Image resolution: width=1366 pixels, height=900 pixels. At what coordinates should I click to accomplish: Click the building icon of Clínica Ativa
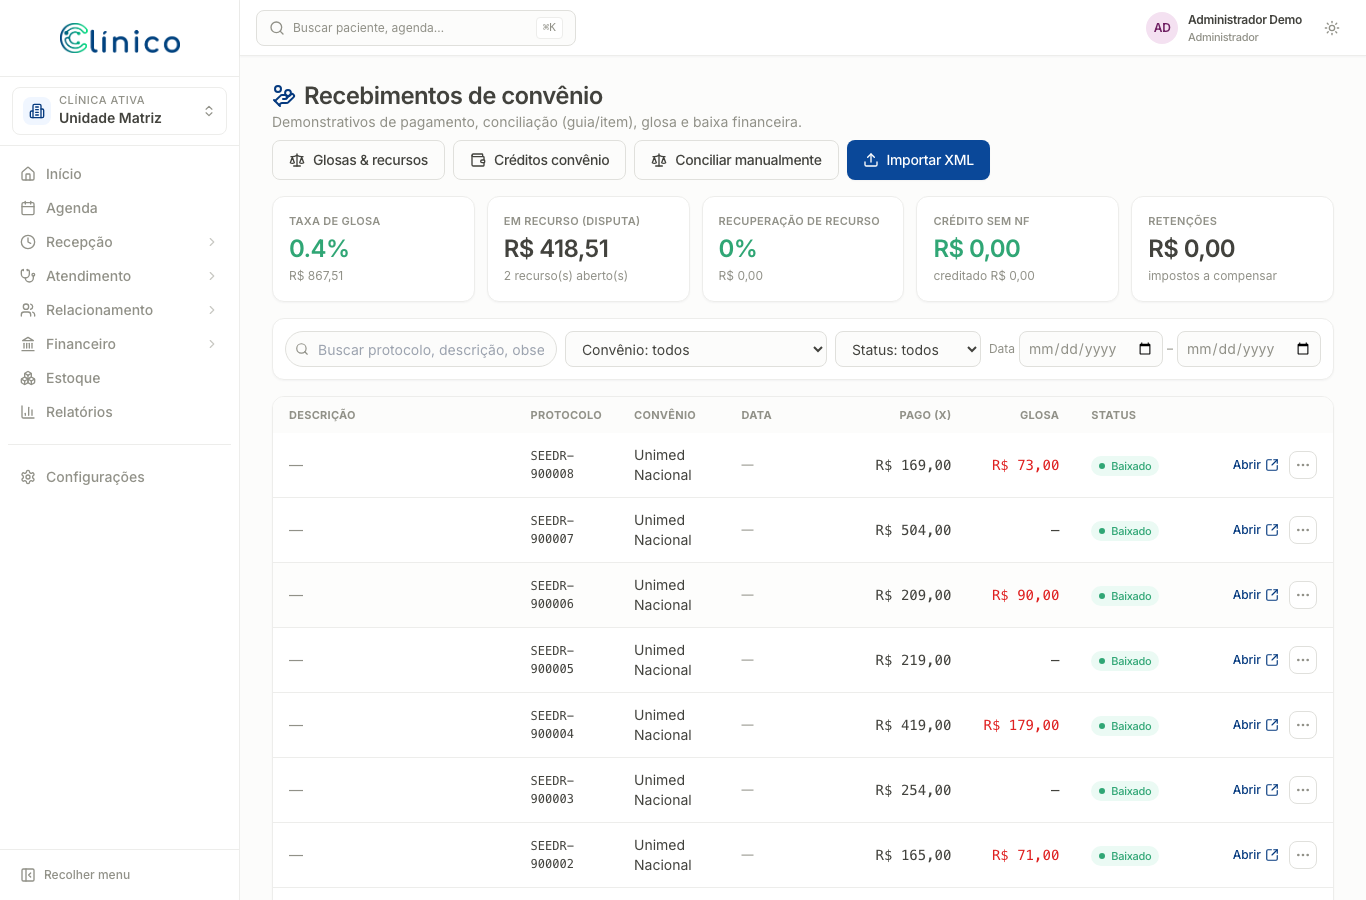coord(37,111)
